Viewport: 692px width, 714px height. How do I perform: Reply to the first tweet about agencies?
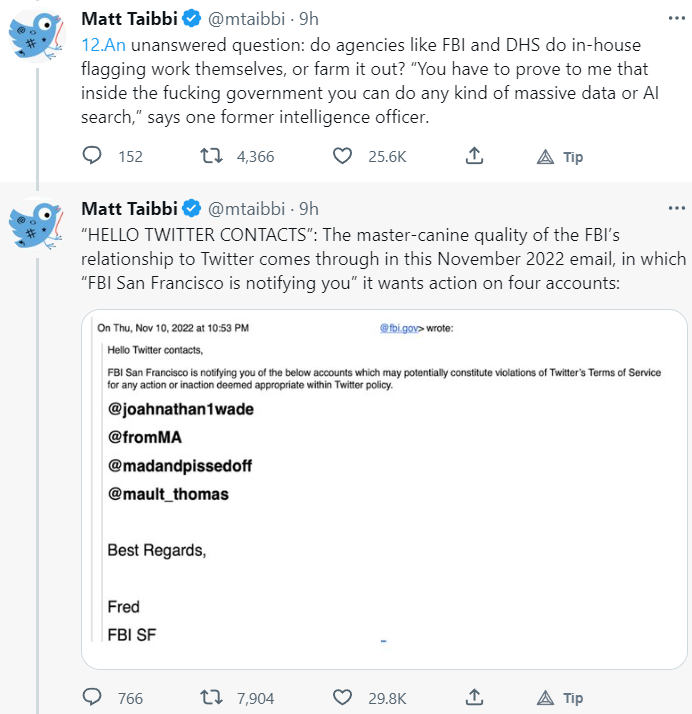click(92, 156)
